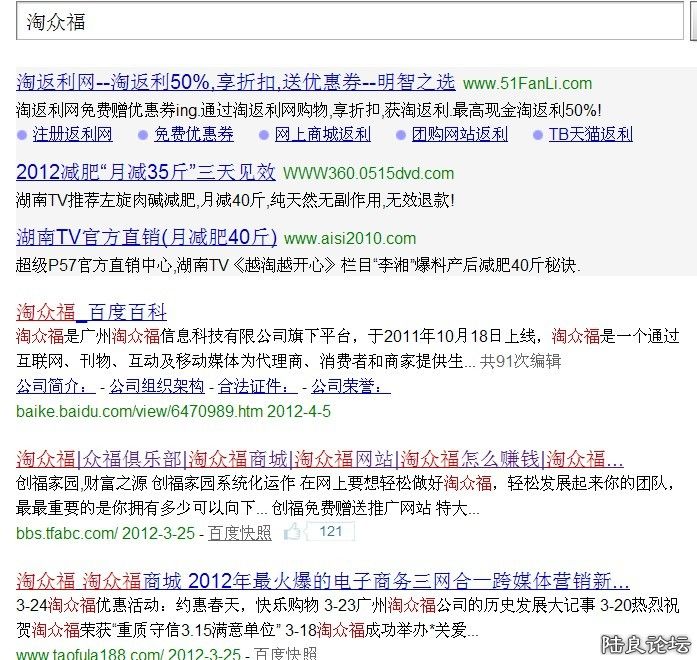Screen dimensions: 697x660
Task: Open the 淘众福商城 2012年最火爆 result title
Action: coord(323,581)
